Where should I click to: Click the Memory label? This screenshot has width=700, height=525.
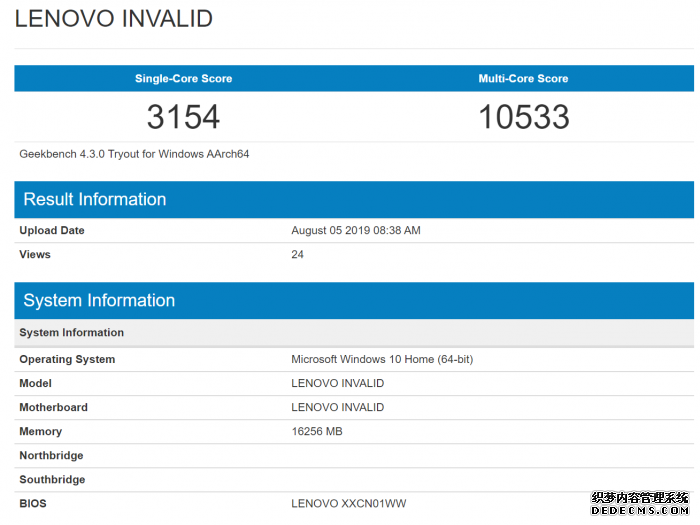[x=41, y=432]
